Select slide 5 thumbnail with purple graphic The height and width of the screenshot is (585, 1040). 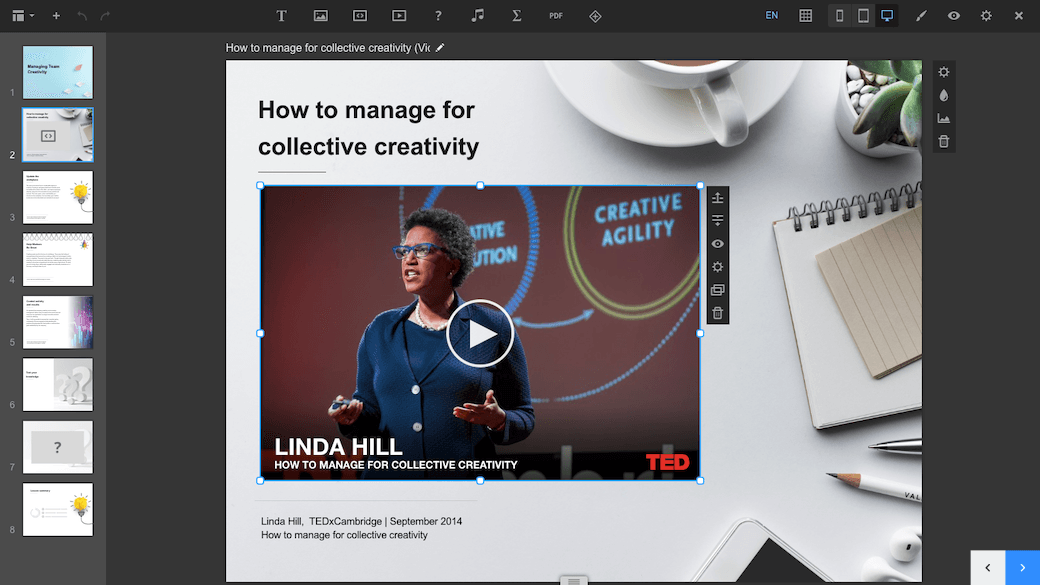point(58,322)
